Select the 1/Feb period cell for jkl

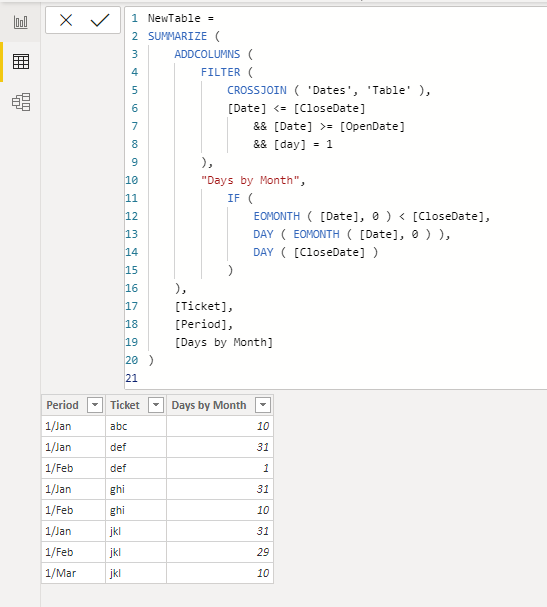point(74,552)
